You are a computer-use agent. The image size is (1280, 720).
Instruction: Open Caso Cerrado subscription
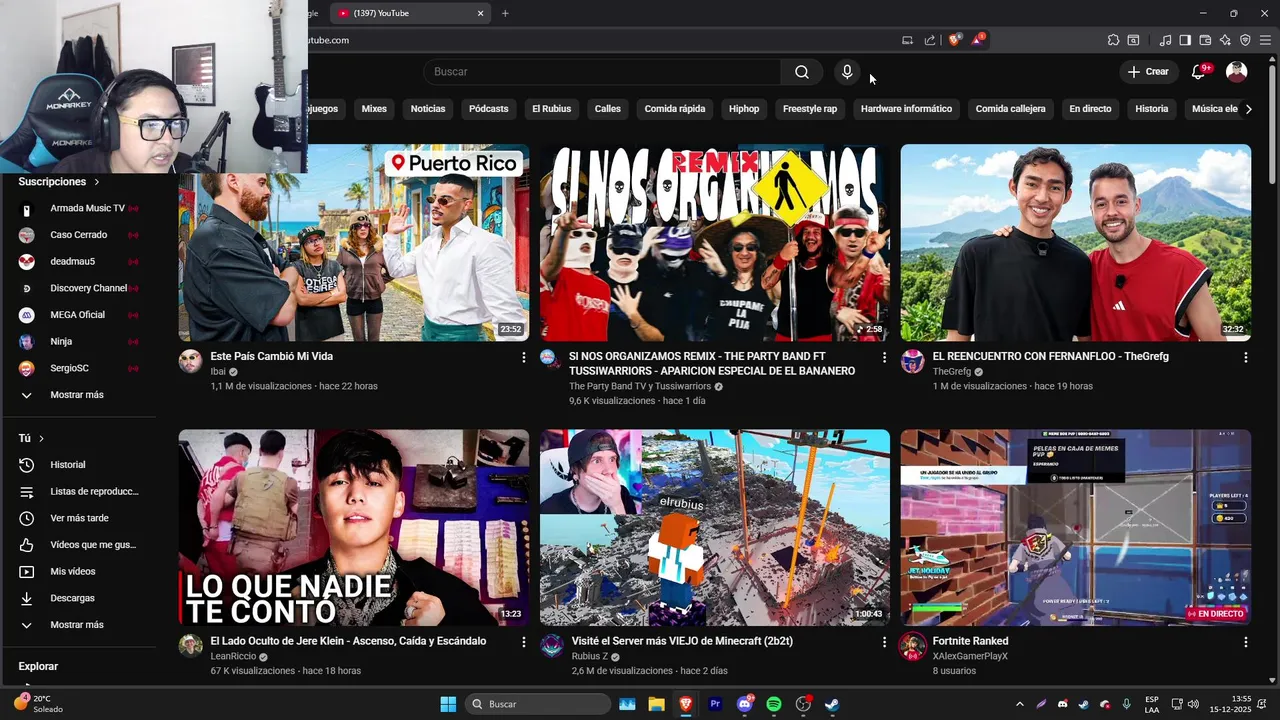coord(78,235)
